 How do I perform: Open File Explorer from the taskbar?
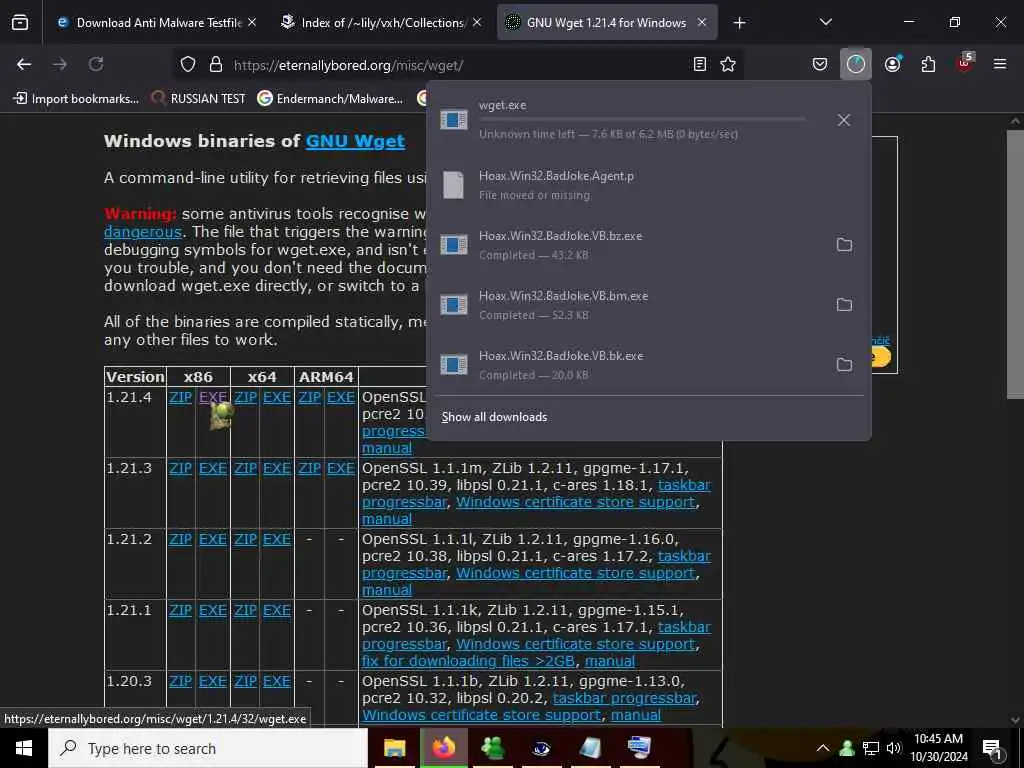point(394,748)
